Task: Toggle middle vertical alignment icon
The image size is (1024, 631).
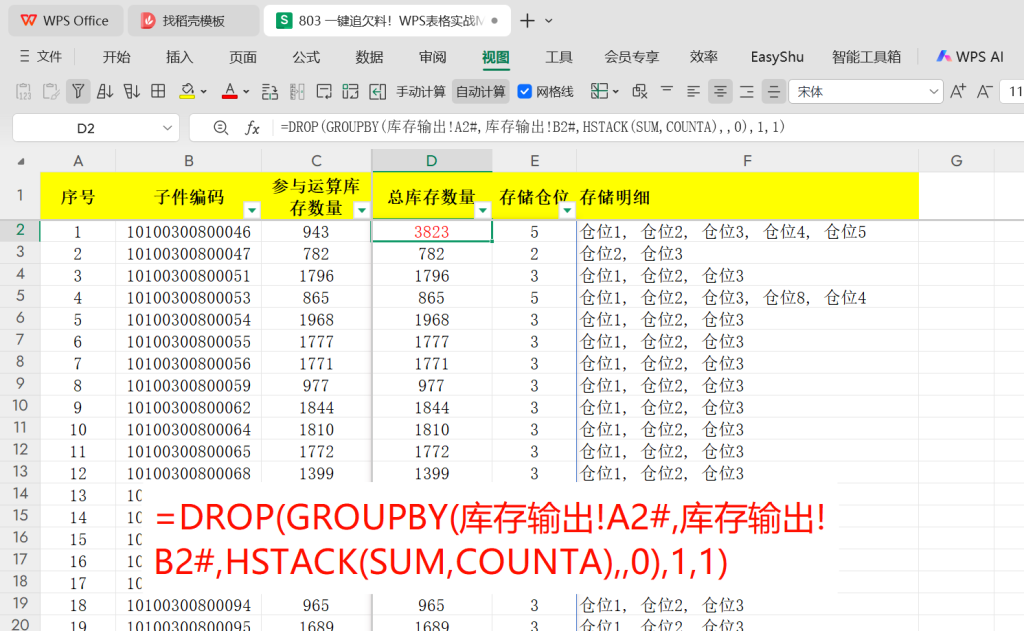Action: point(773,91)
